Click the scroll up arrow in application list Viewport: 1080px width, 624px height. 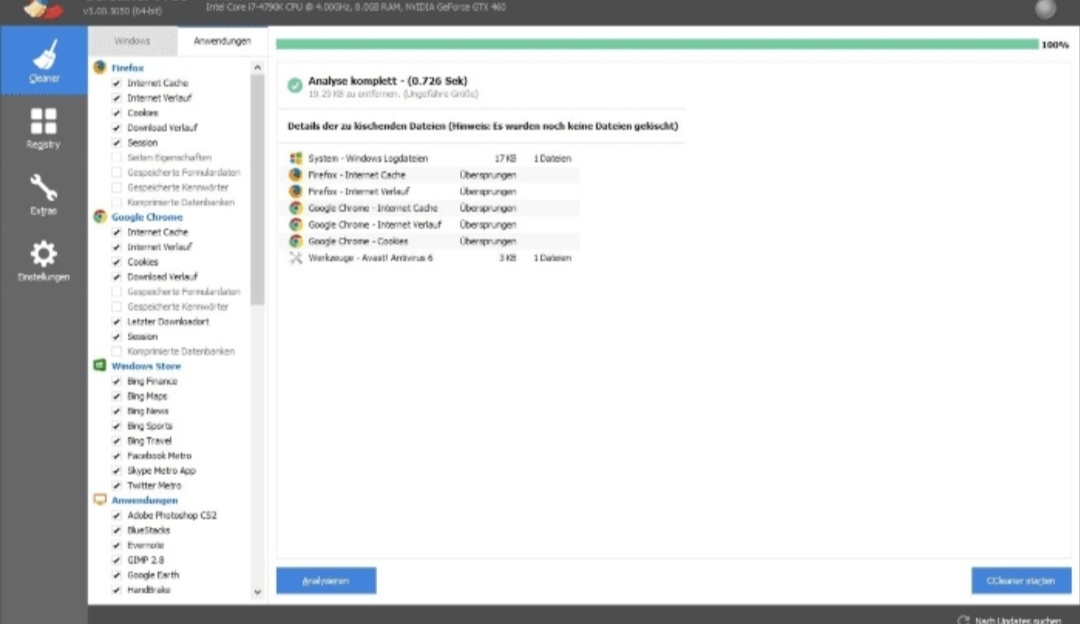click(x=257, y=67)
